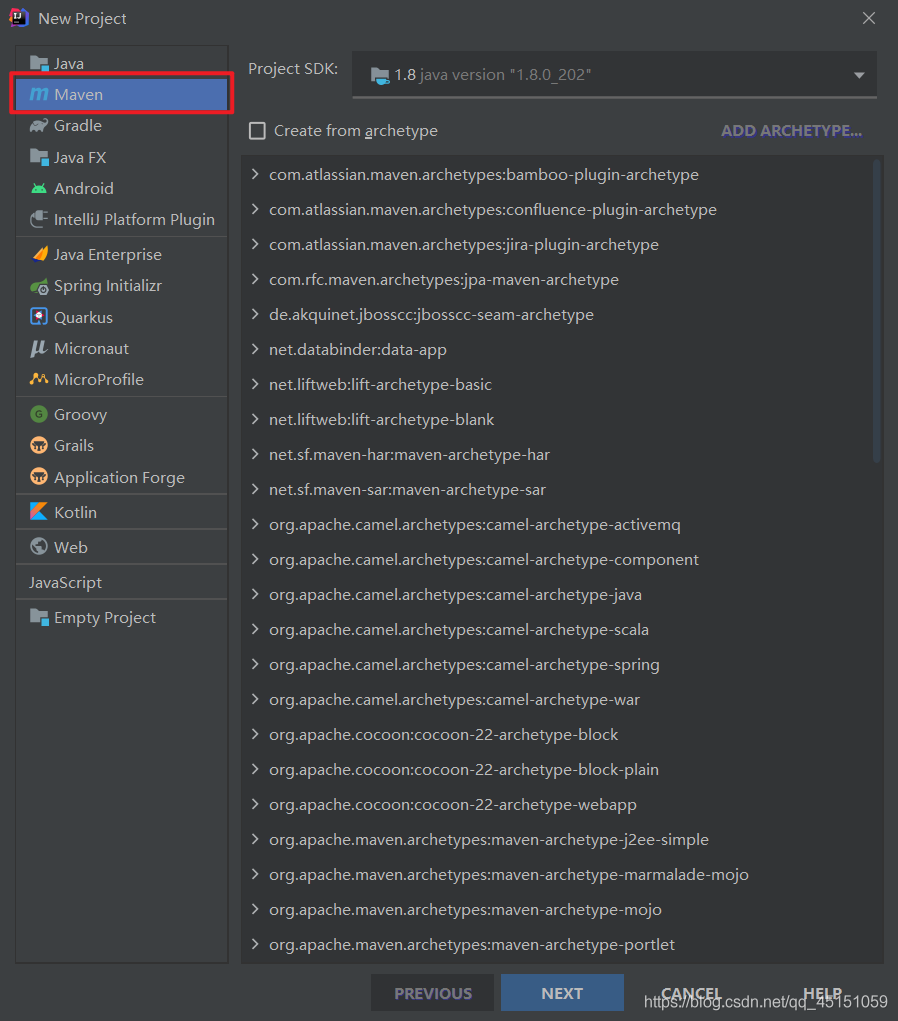Enable Create from archetype checkbox
The width and height of the screenshot is (898, 1021).
(x=257, y=131)
